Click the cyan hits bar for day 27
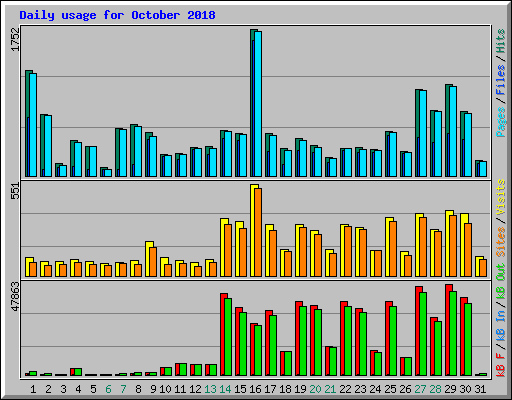Viewport: 512px width, 400px height. point(423,133)
